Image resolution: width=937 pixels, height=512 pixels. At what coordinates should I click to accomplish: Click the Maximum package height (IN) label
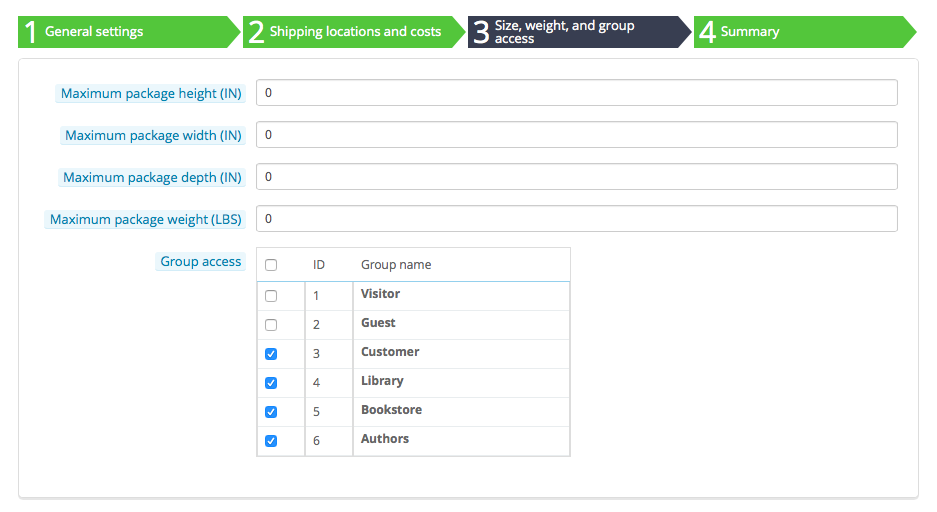coord(152,94)
